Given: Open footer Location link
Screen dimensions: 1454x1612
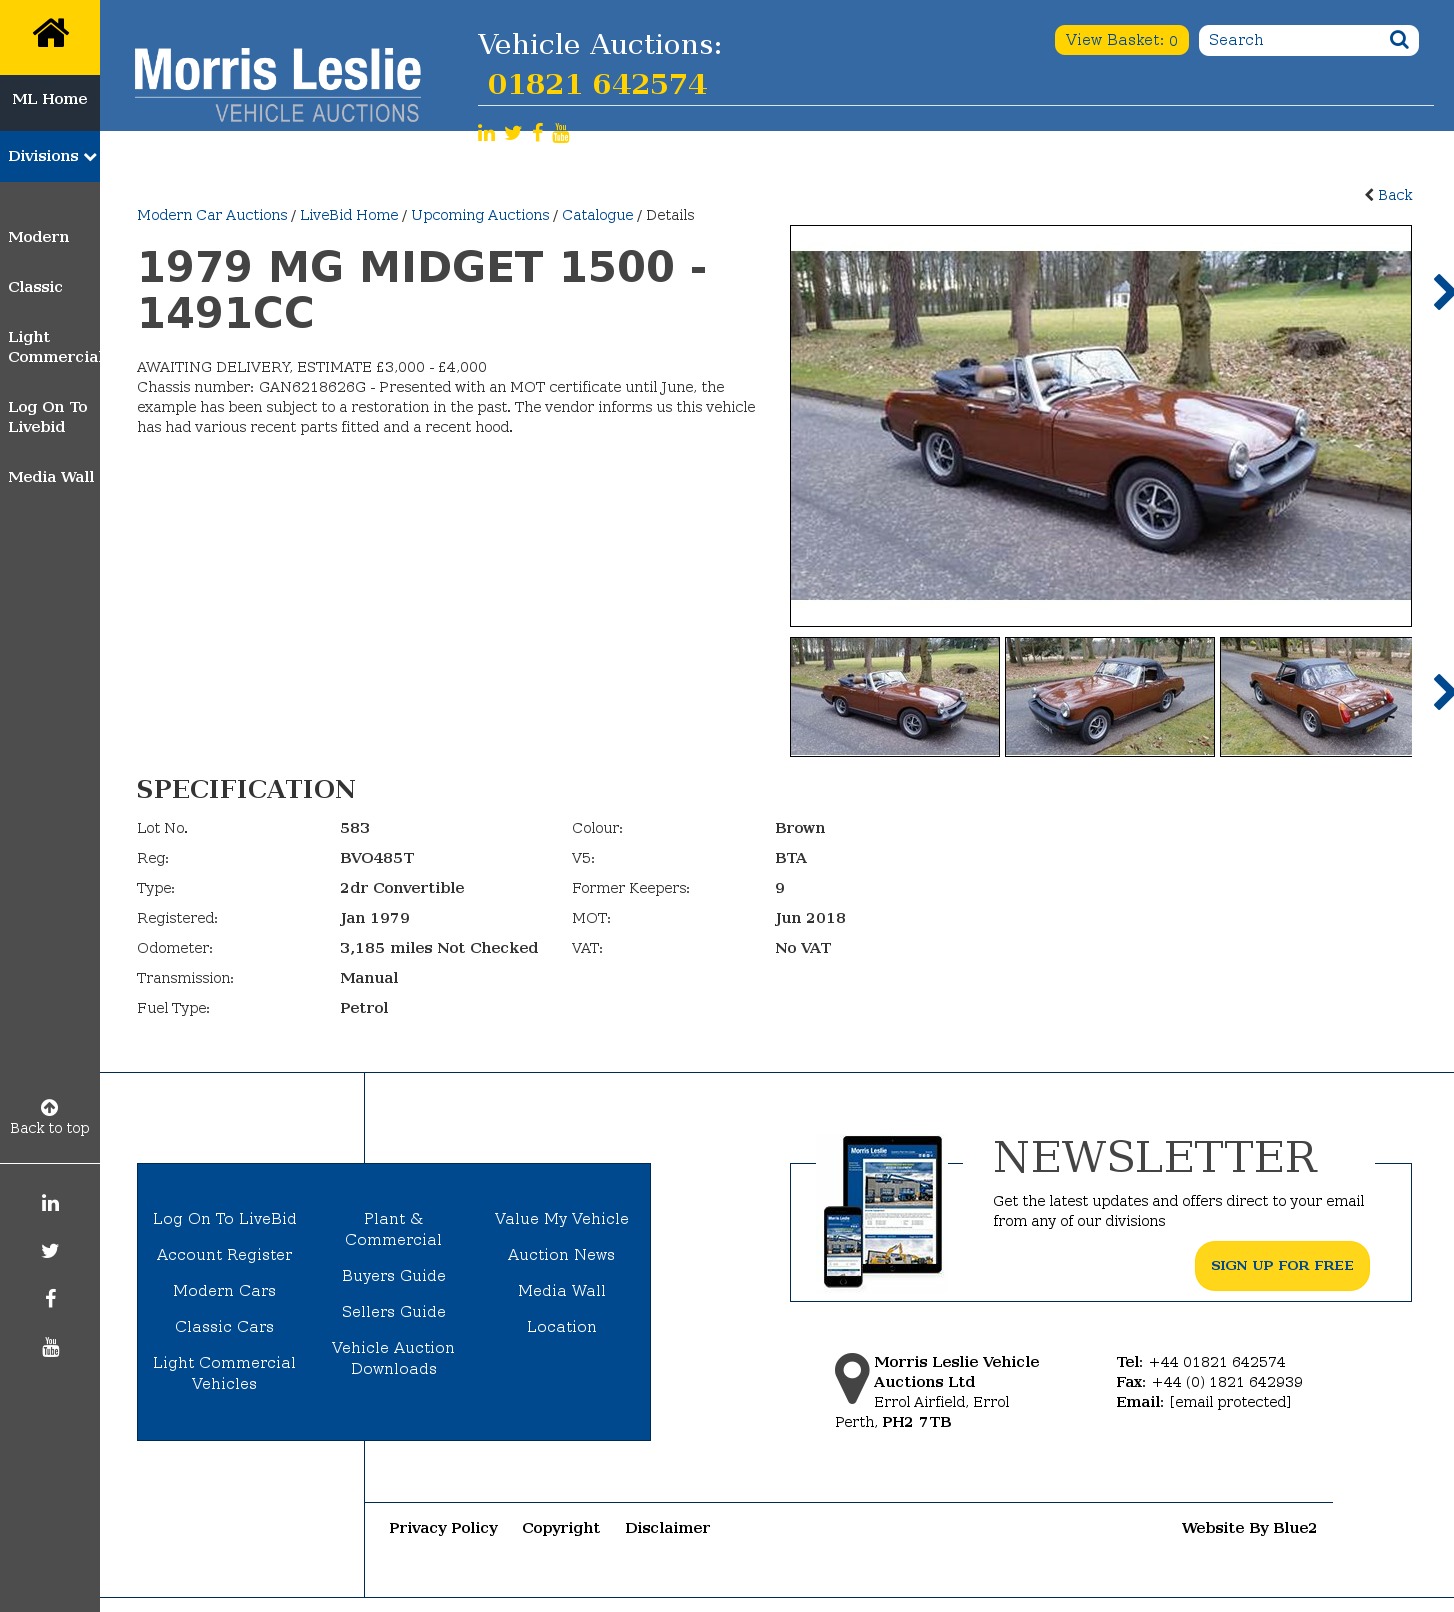Looking at the screenshot, I should [562, 1327].
